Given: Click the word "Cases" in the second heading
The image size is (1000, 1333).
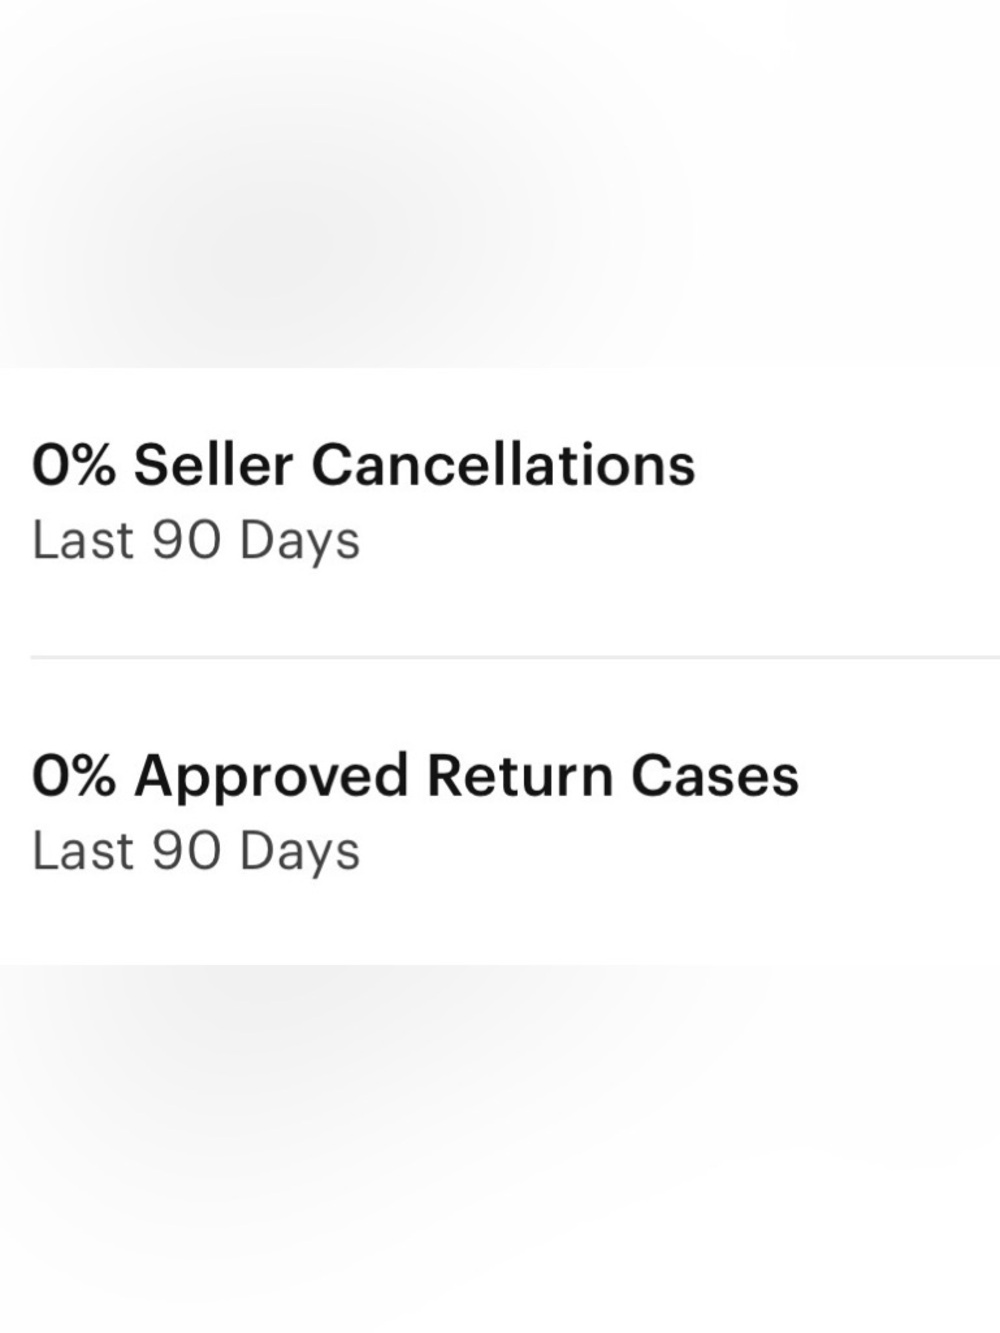Looking at the screenshot, I should click(x=715, y=775).
